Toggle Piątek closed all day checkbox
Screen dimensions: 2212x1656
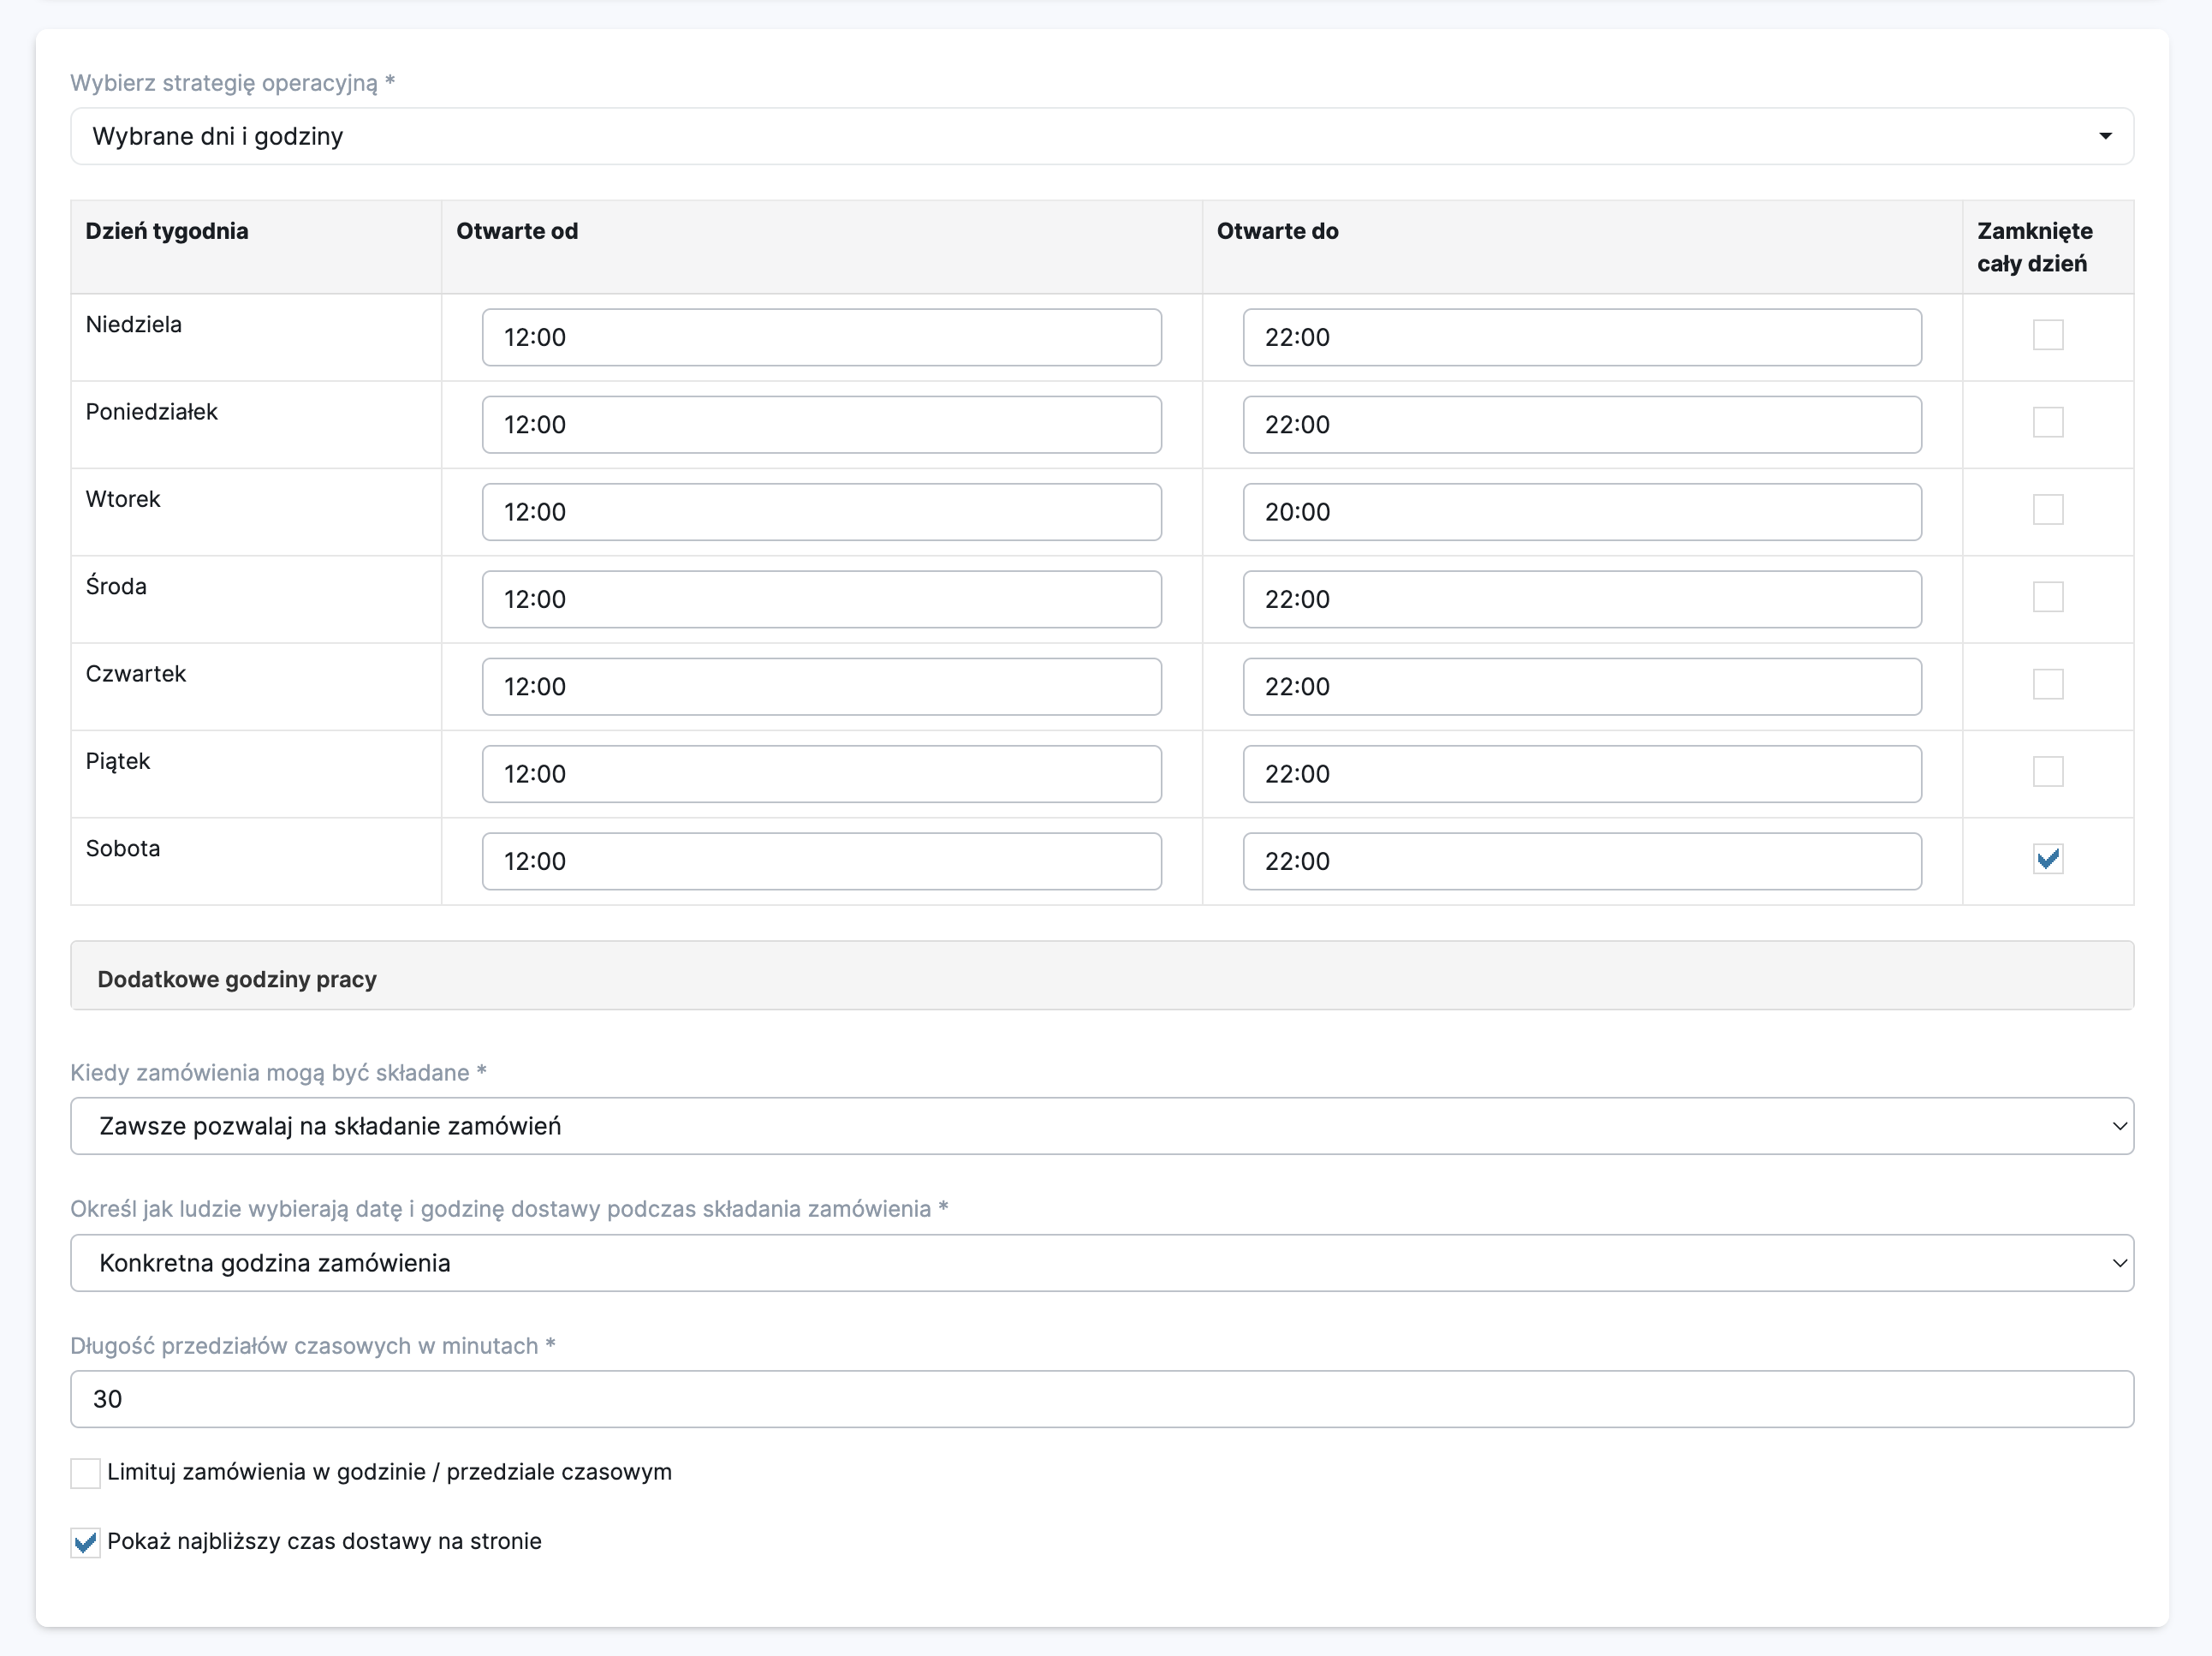(2047, 772)
